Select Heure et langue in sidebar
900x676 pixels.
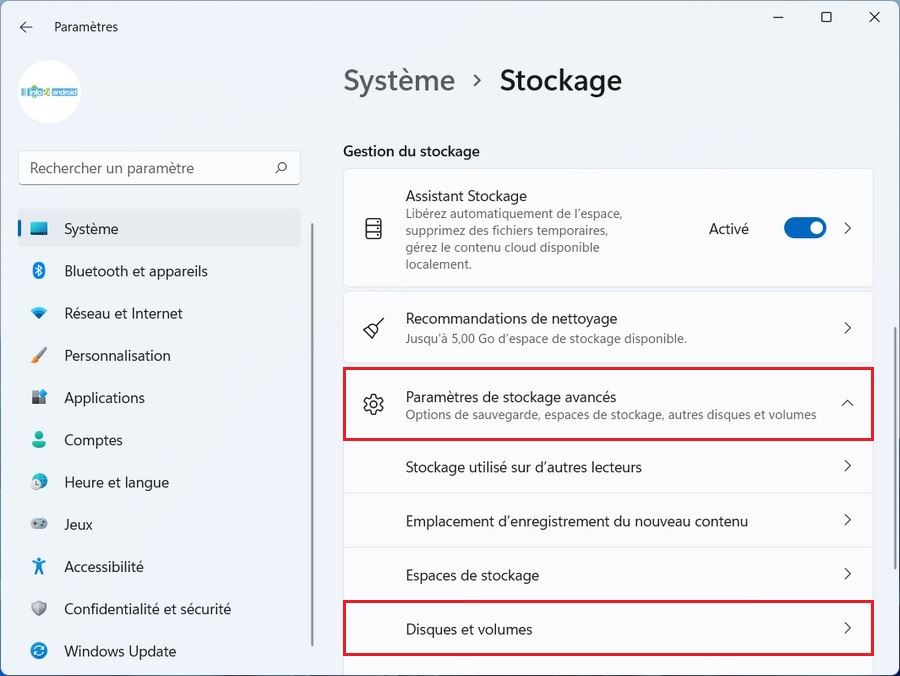pos(116,482)
